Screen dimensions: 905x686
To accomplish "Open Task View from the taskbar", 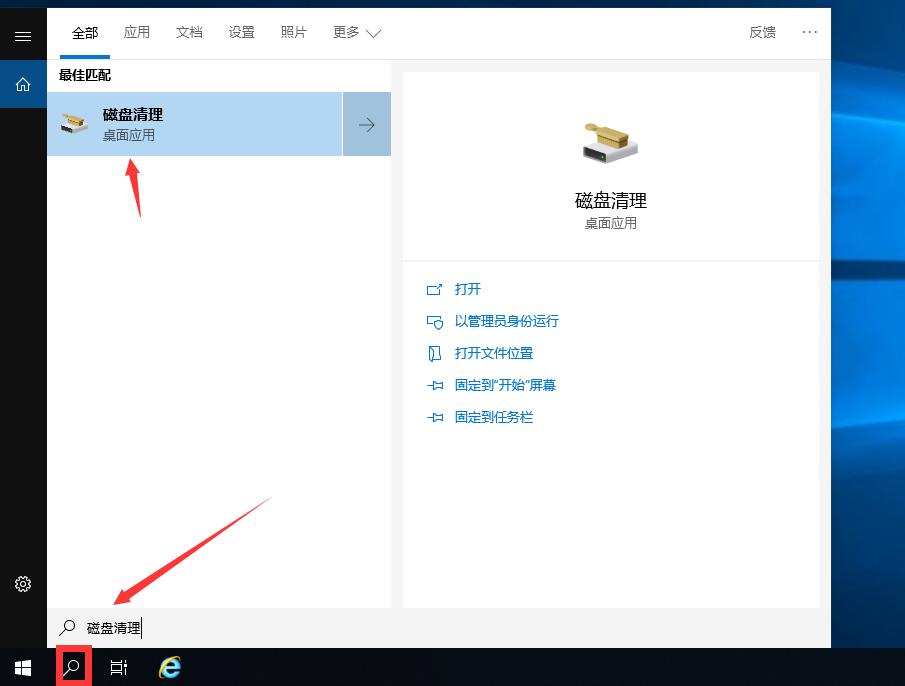I will coord(118,666).
